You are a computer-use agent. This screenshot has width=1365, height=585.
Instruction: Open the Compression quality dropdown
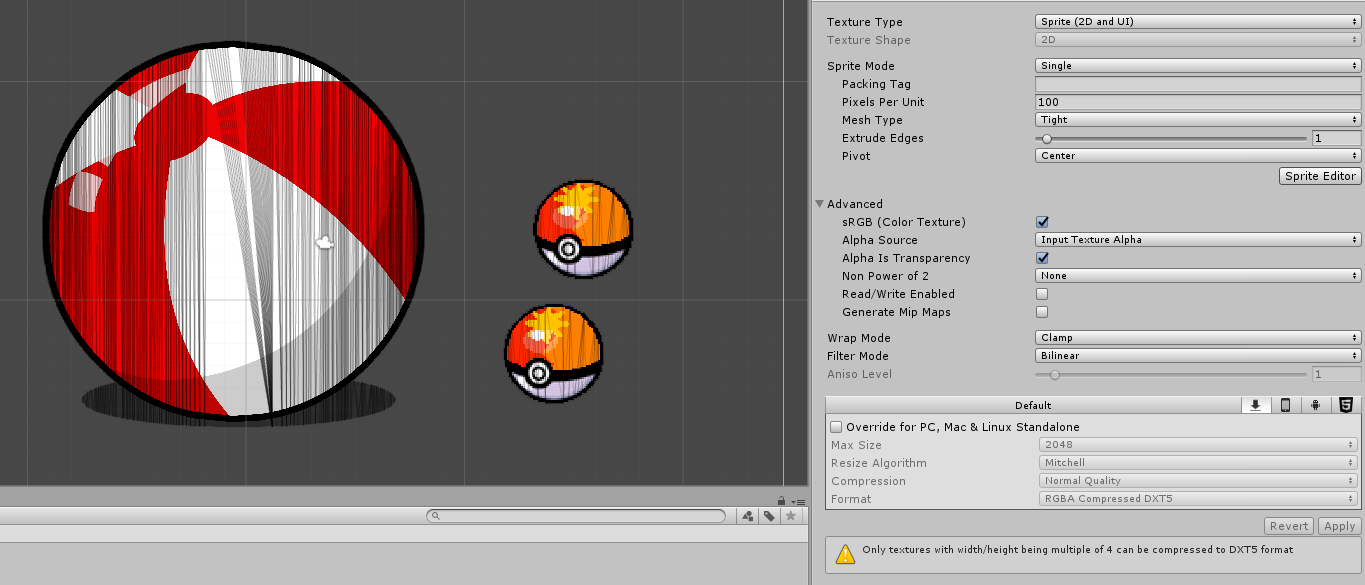(x=1198, y=481)
